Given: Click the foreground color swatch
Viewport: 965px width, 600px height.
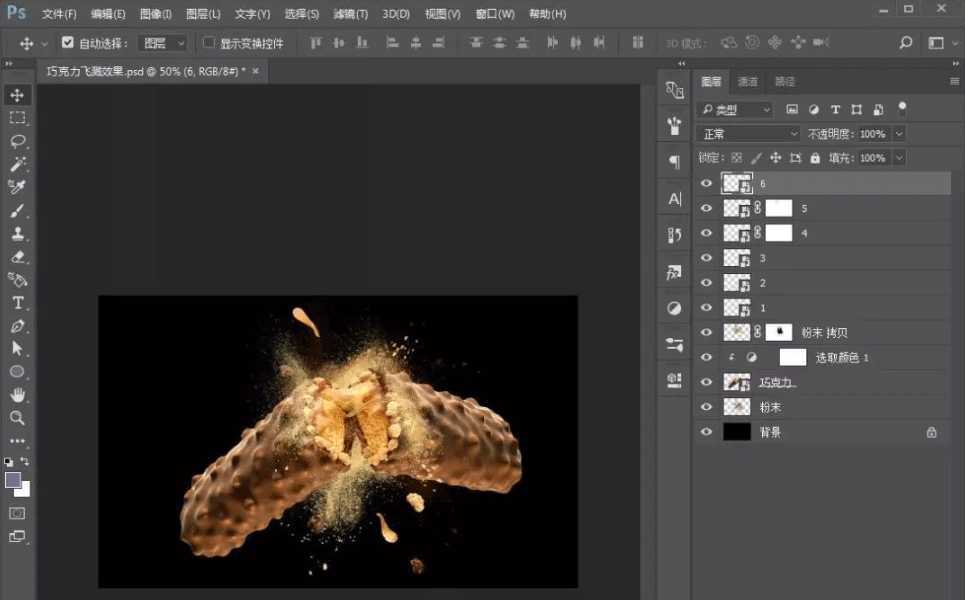Looking at the screenshot, I should (x=13, y=480).
